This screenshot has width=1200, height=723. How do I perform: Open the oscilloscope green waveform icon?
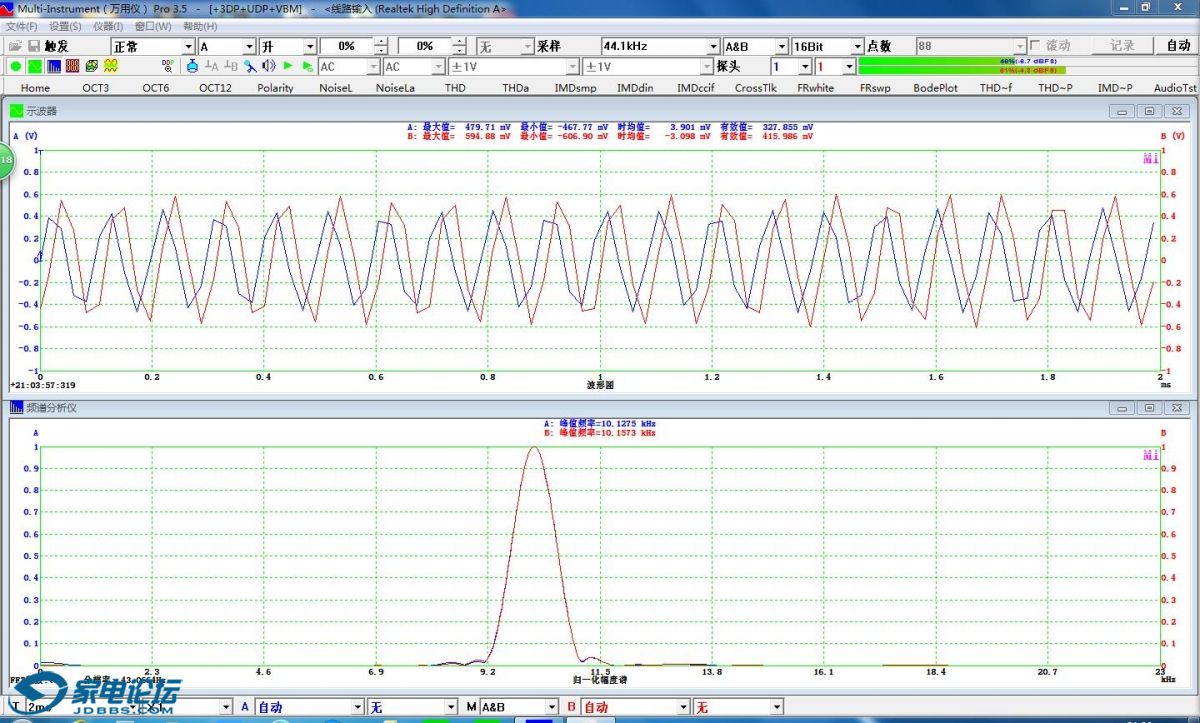coord(35,66)
